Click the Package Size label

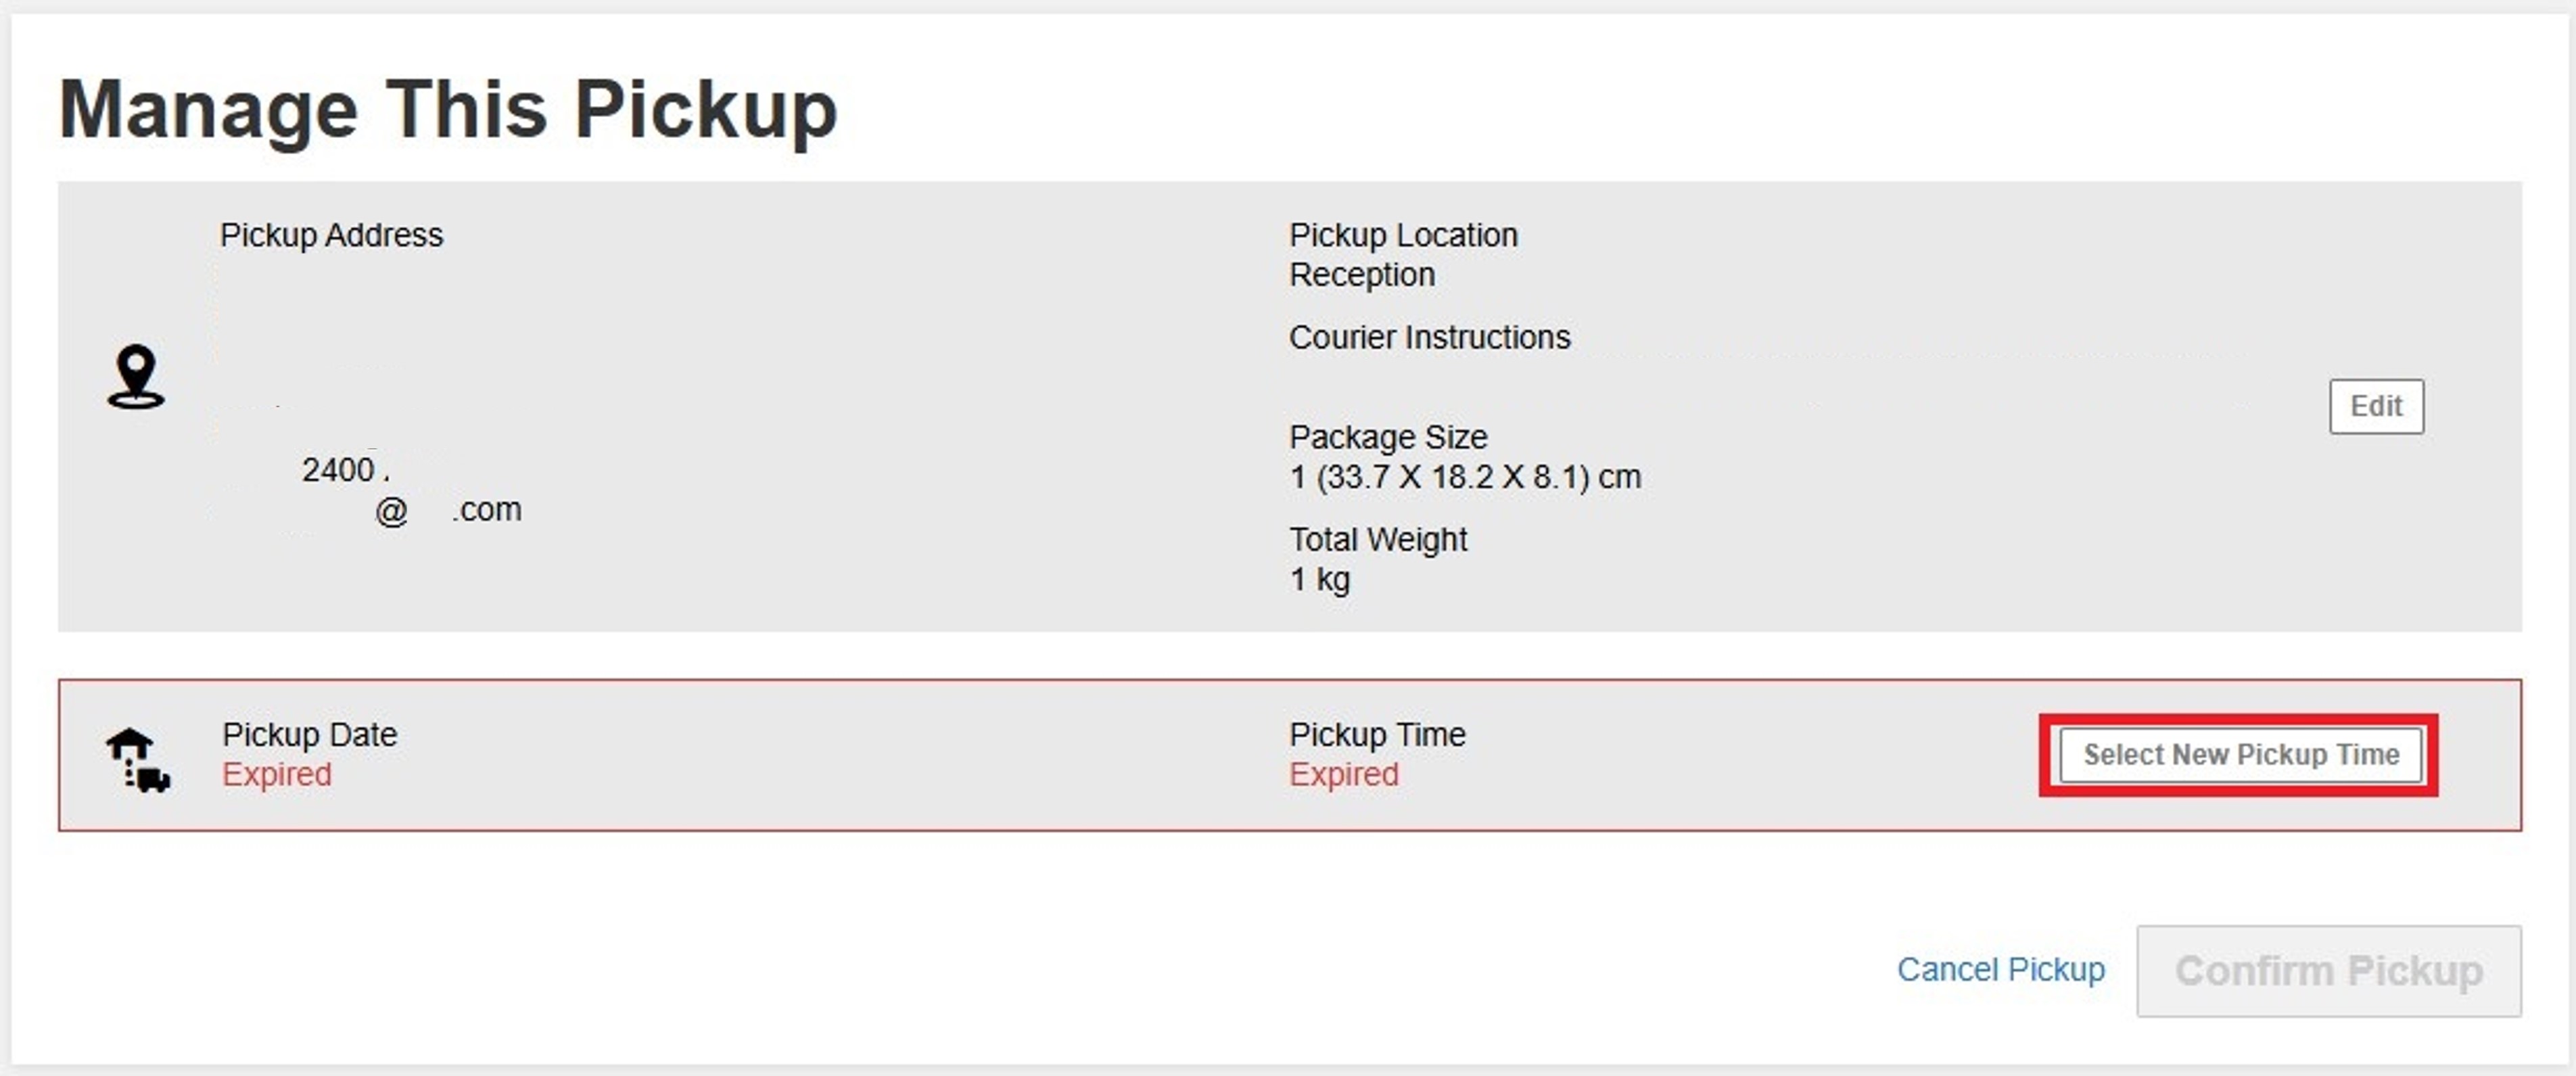[x=1388, y=437]
